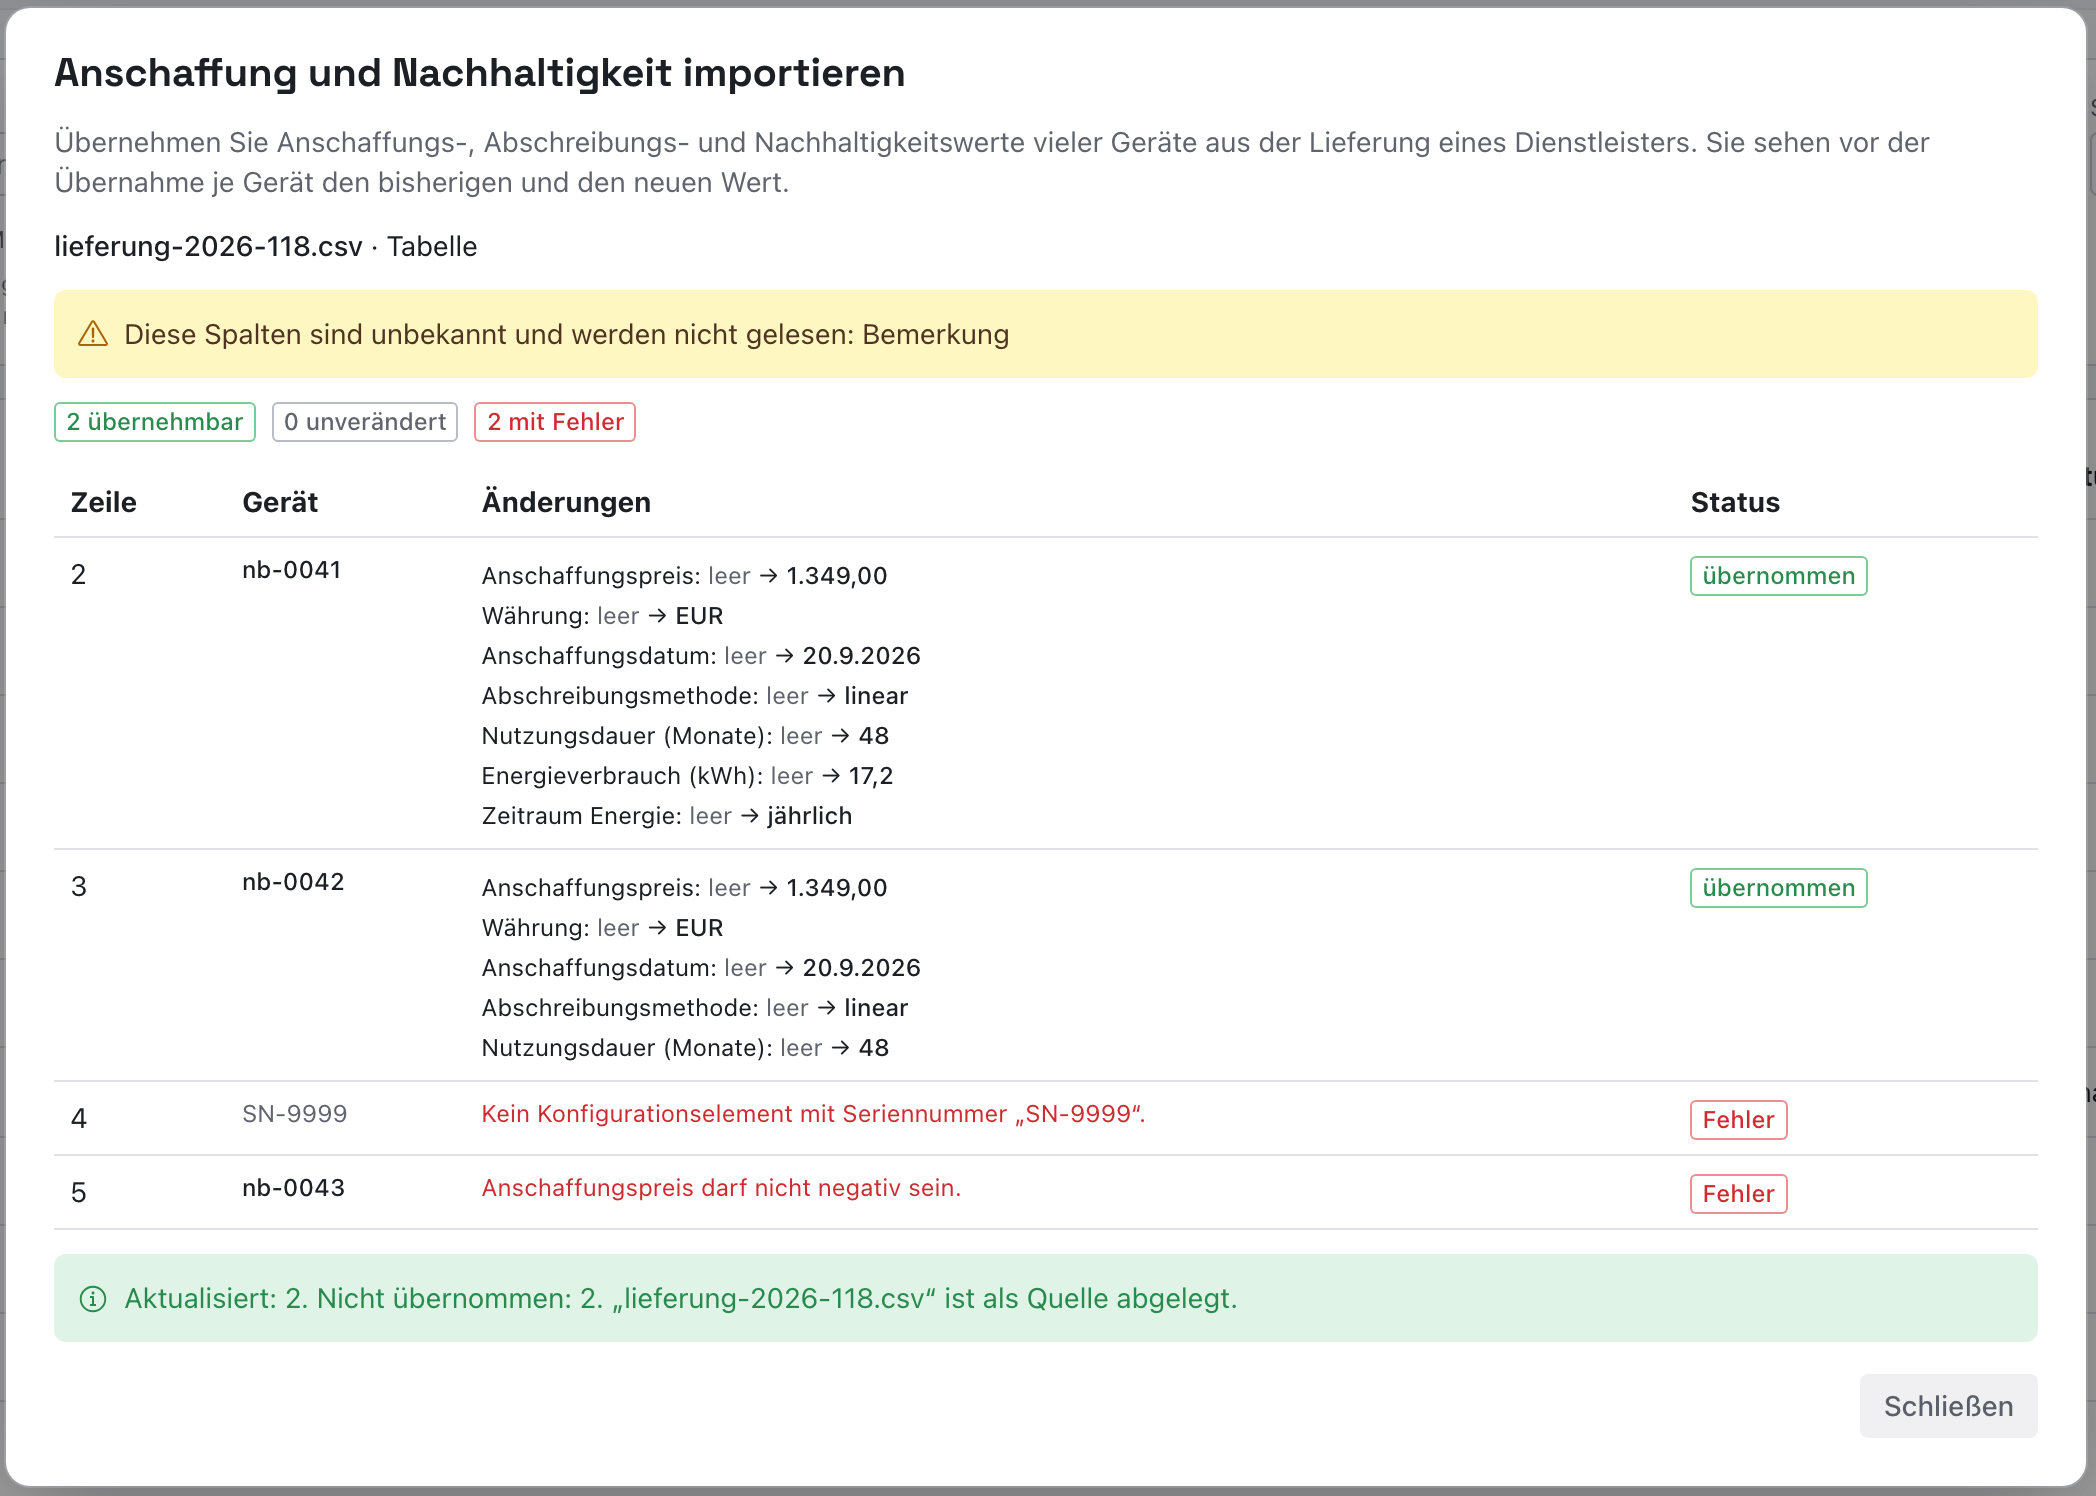Click 'Energieverbrauch (kWh): leer → 17,2' line
2096x1496 pixels.
click(x=687, y=776)
